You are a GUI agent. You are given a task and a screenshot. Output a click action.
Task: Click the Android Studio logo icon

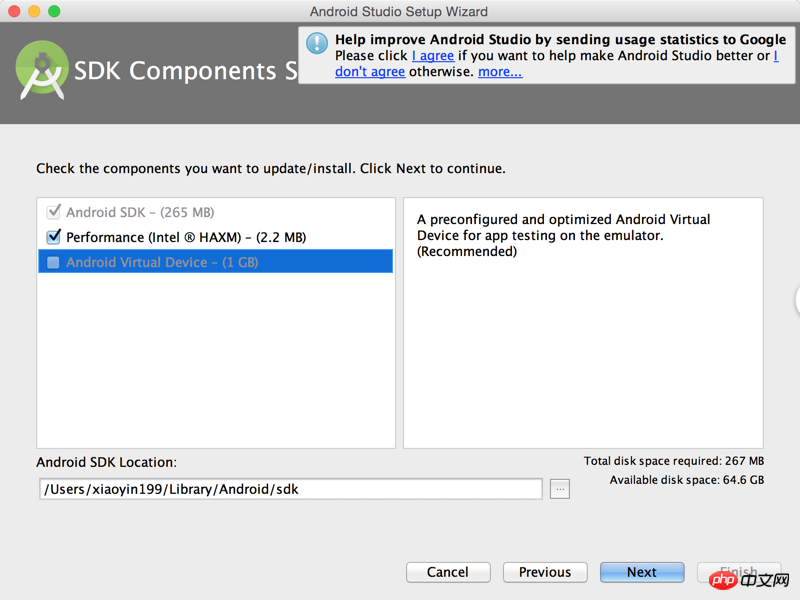[x=42, y=70]
